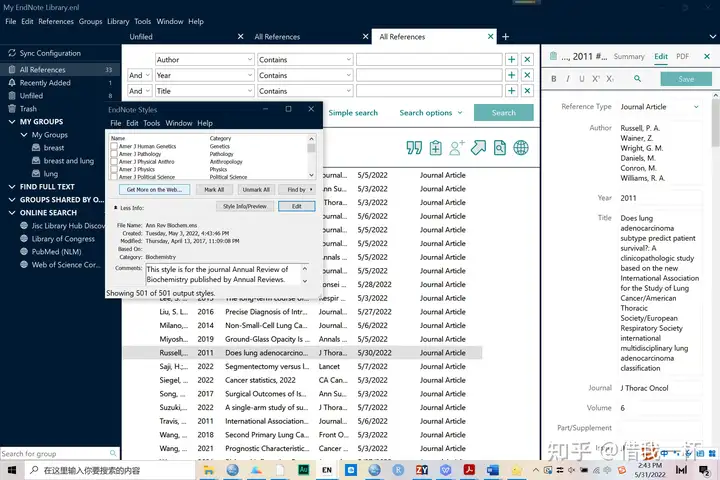Expand the Search options dropdown
720x480 pixels.
pyautogui.click(x=431, y=113)
